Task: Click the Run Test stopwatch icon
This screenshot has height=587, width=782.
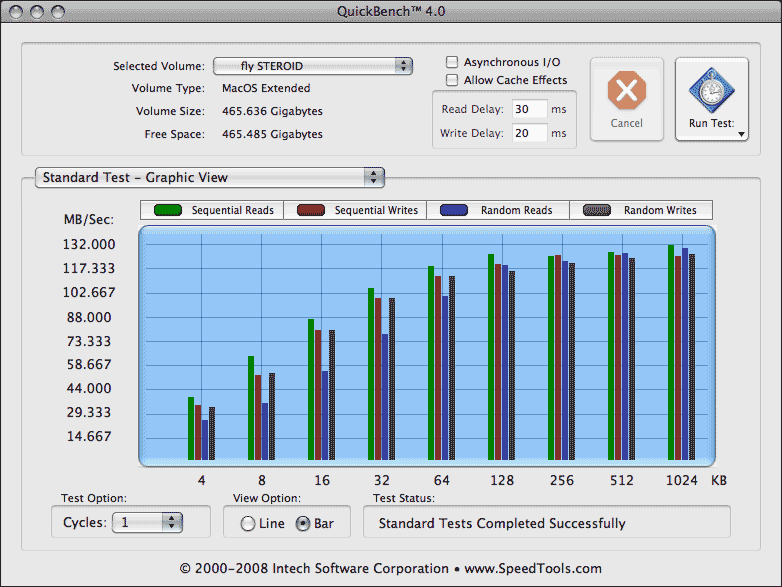Action: tap(711, 92)
